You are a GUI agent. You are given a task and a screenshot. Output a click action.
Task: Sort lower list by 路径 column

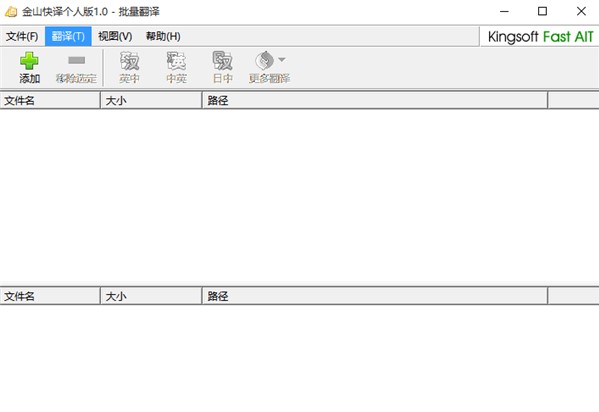pos(375,296)
